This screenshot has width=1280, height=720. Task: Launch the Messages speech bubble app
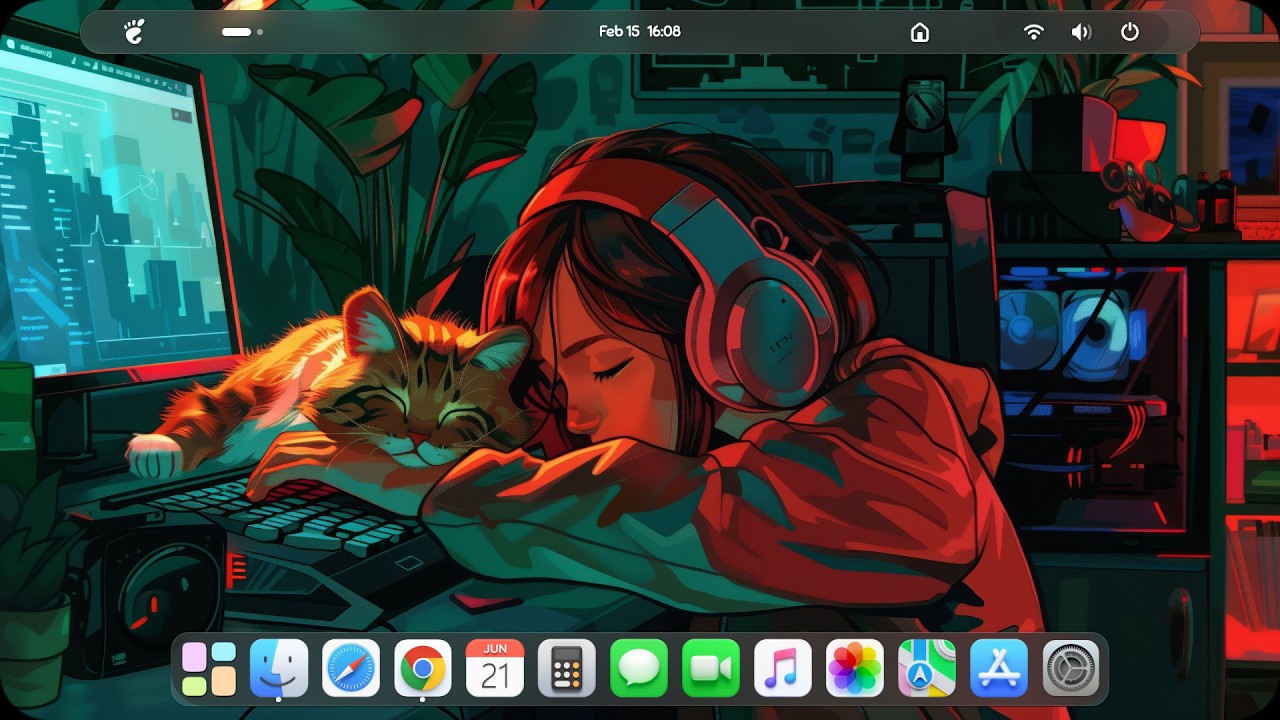pos(639,668)
